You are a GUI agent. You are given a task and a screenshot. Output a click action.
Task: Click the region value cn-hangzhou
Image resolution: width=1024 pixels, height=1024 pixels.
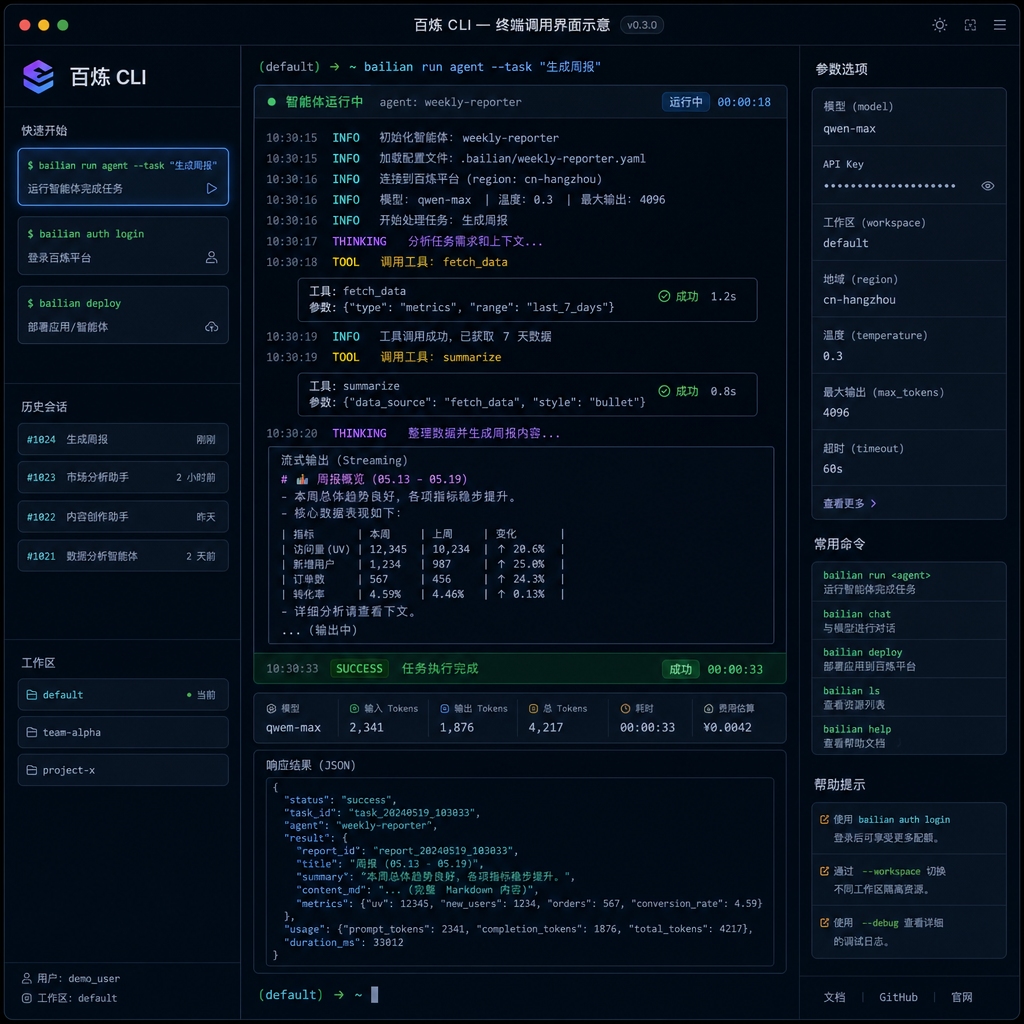(859, 300)
